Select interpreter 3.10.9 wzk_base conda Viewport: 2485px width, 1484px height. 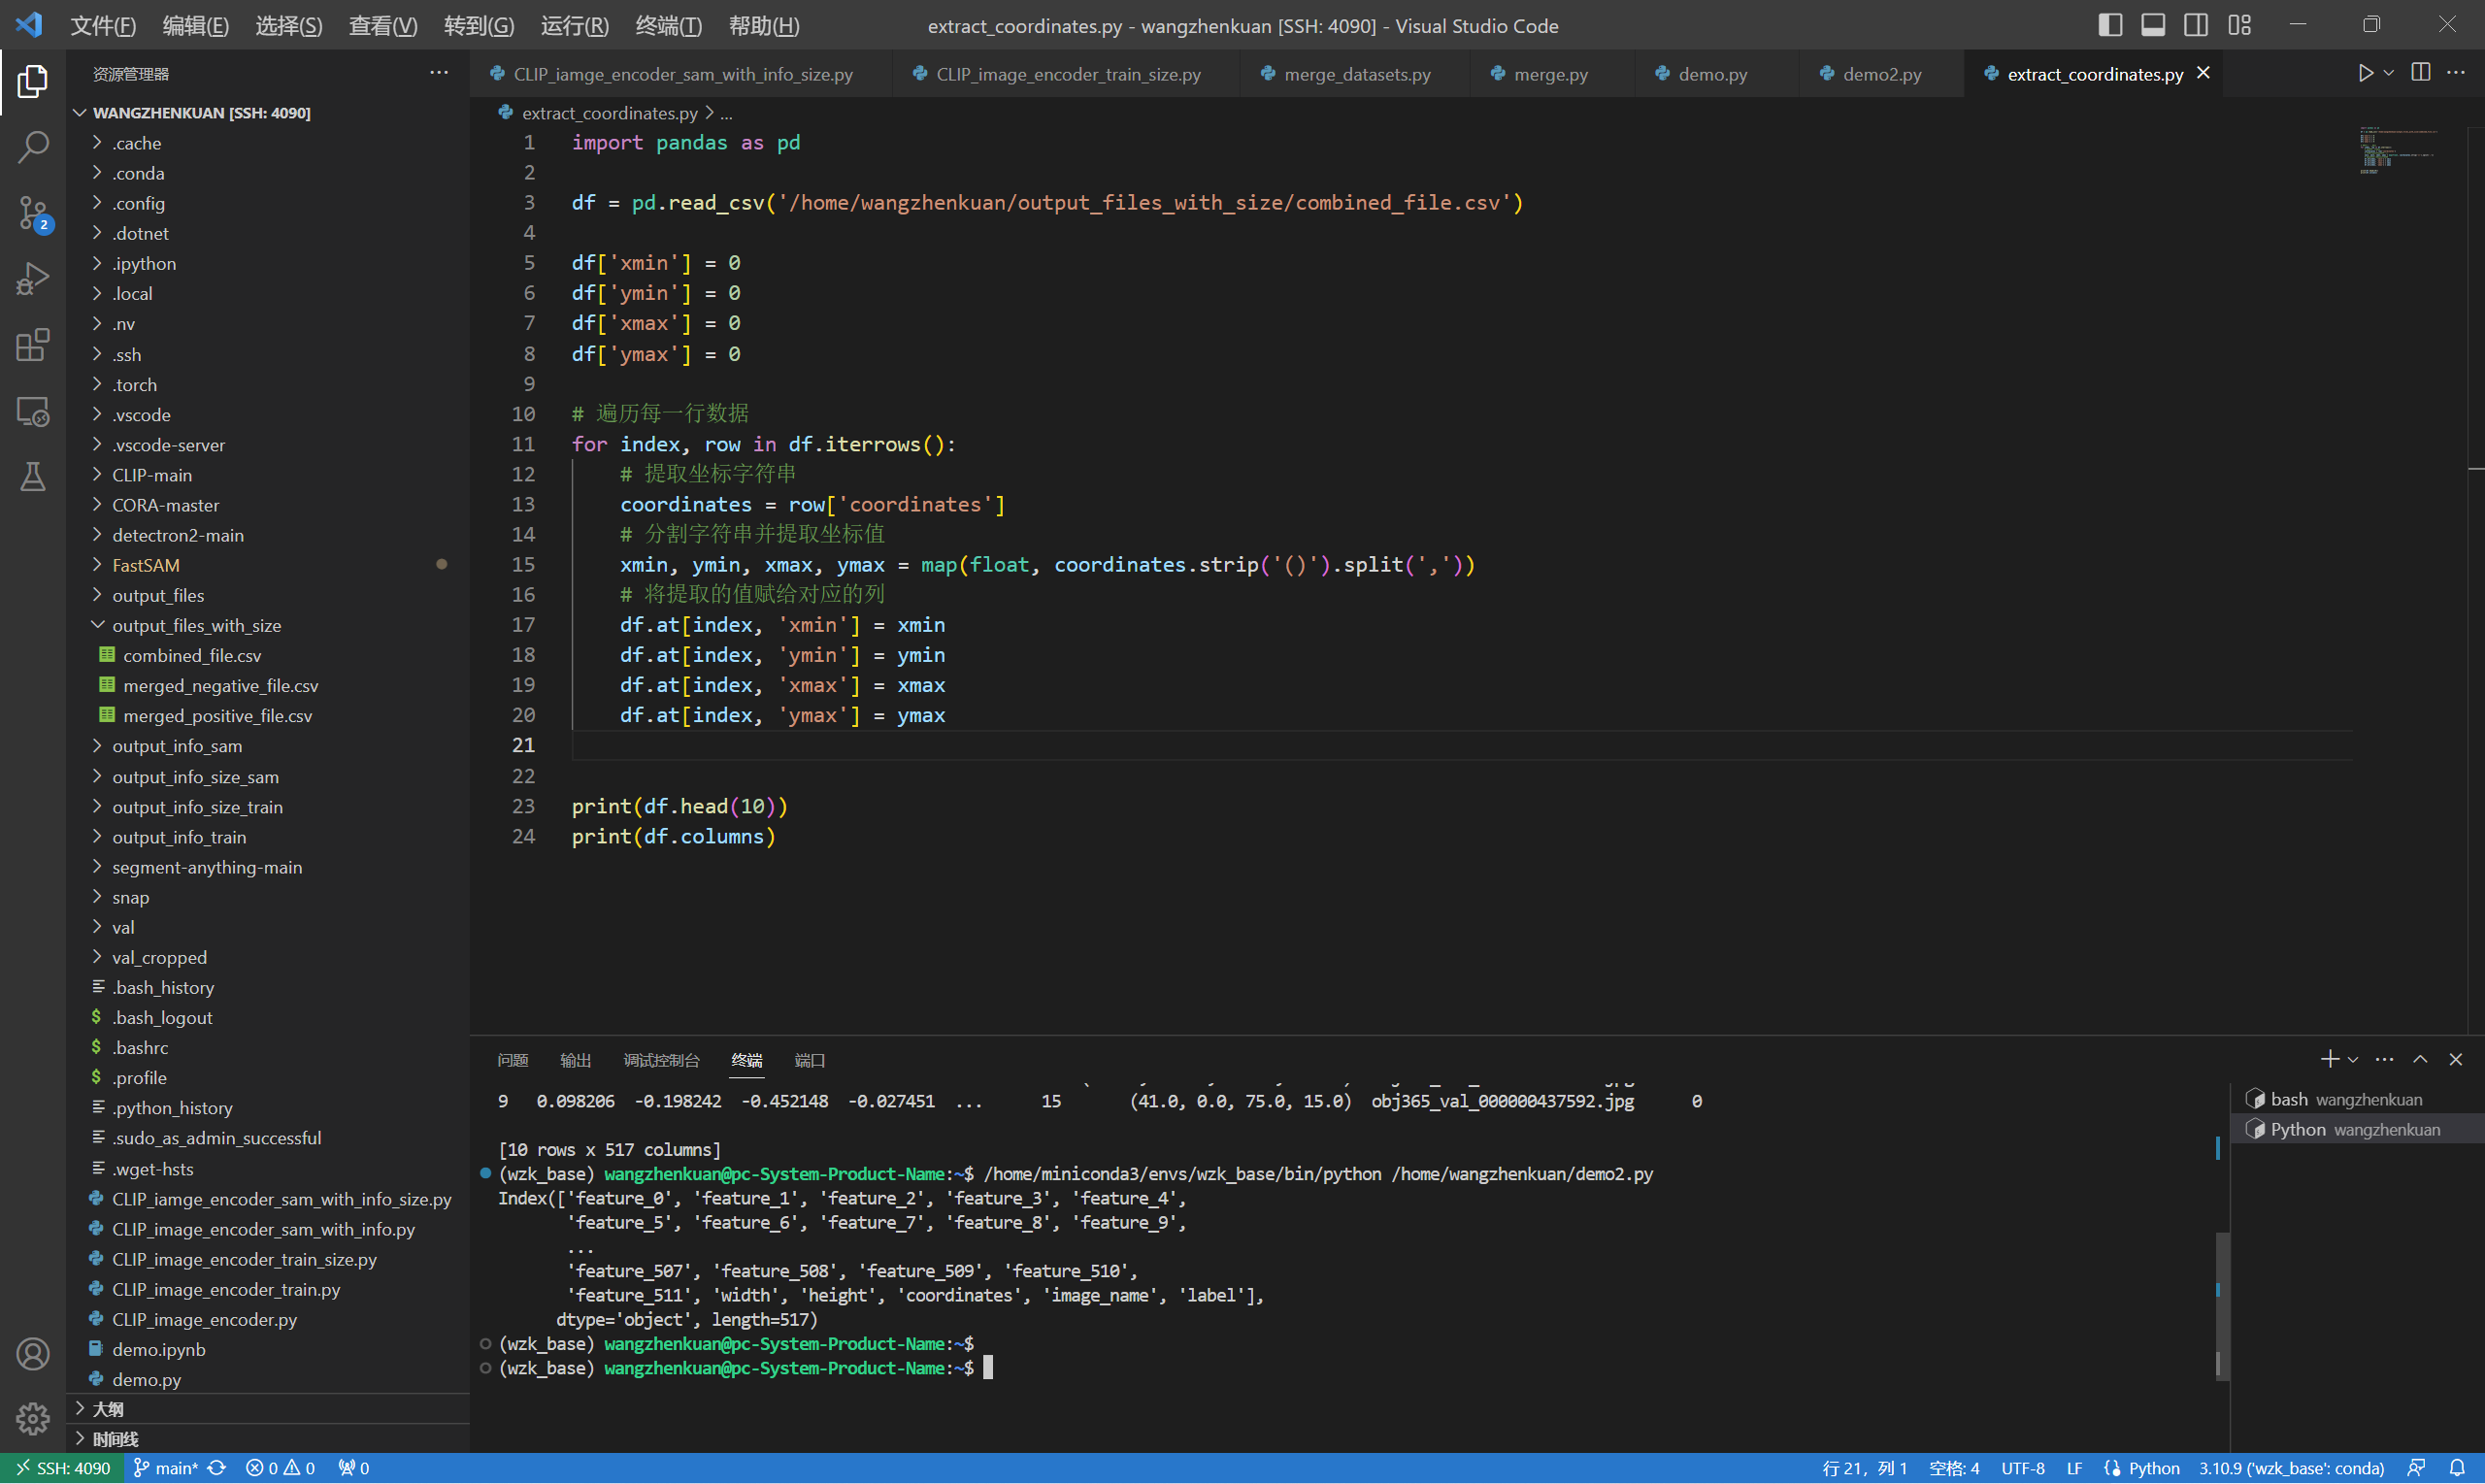tap(2290, 1468)
